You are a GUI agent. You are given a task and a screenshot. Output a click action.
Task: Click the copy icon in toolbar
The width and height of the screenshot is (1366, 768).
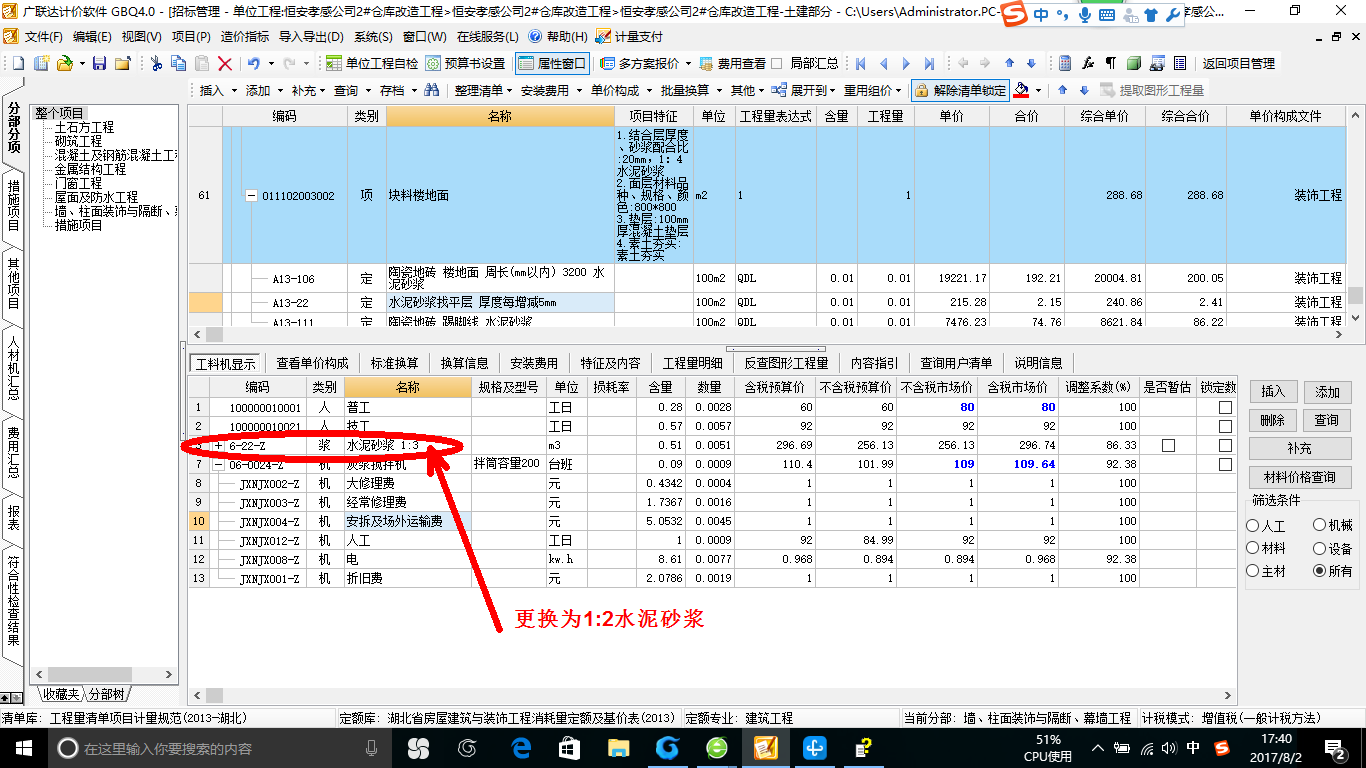pos(179,63)
